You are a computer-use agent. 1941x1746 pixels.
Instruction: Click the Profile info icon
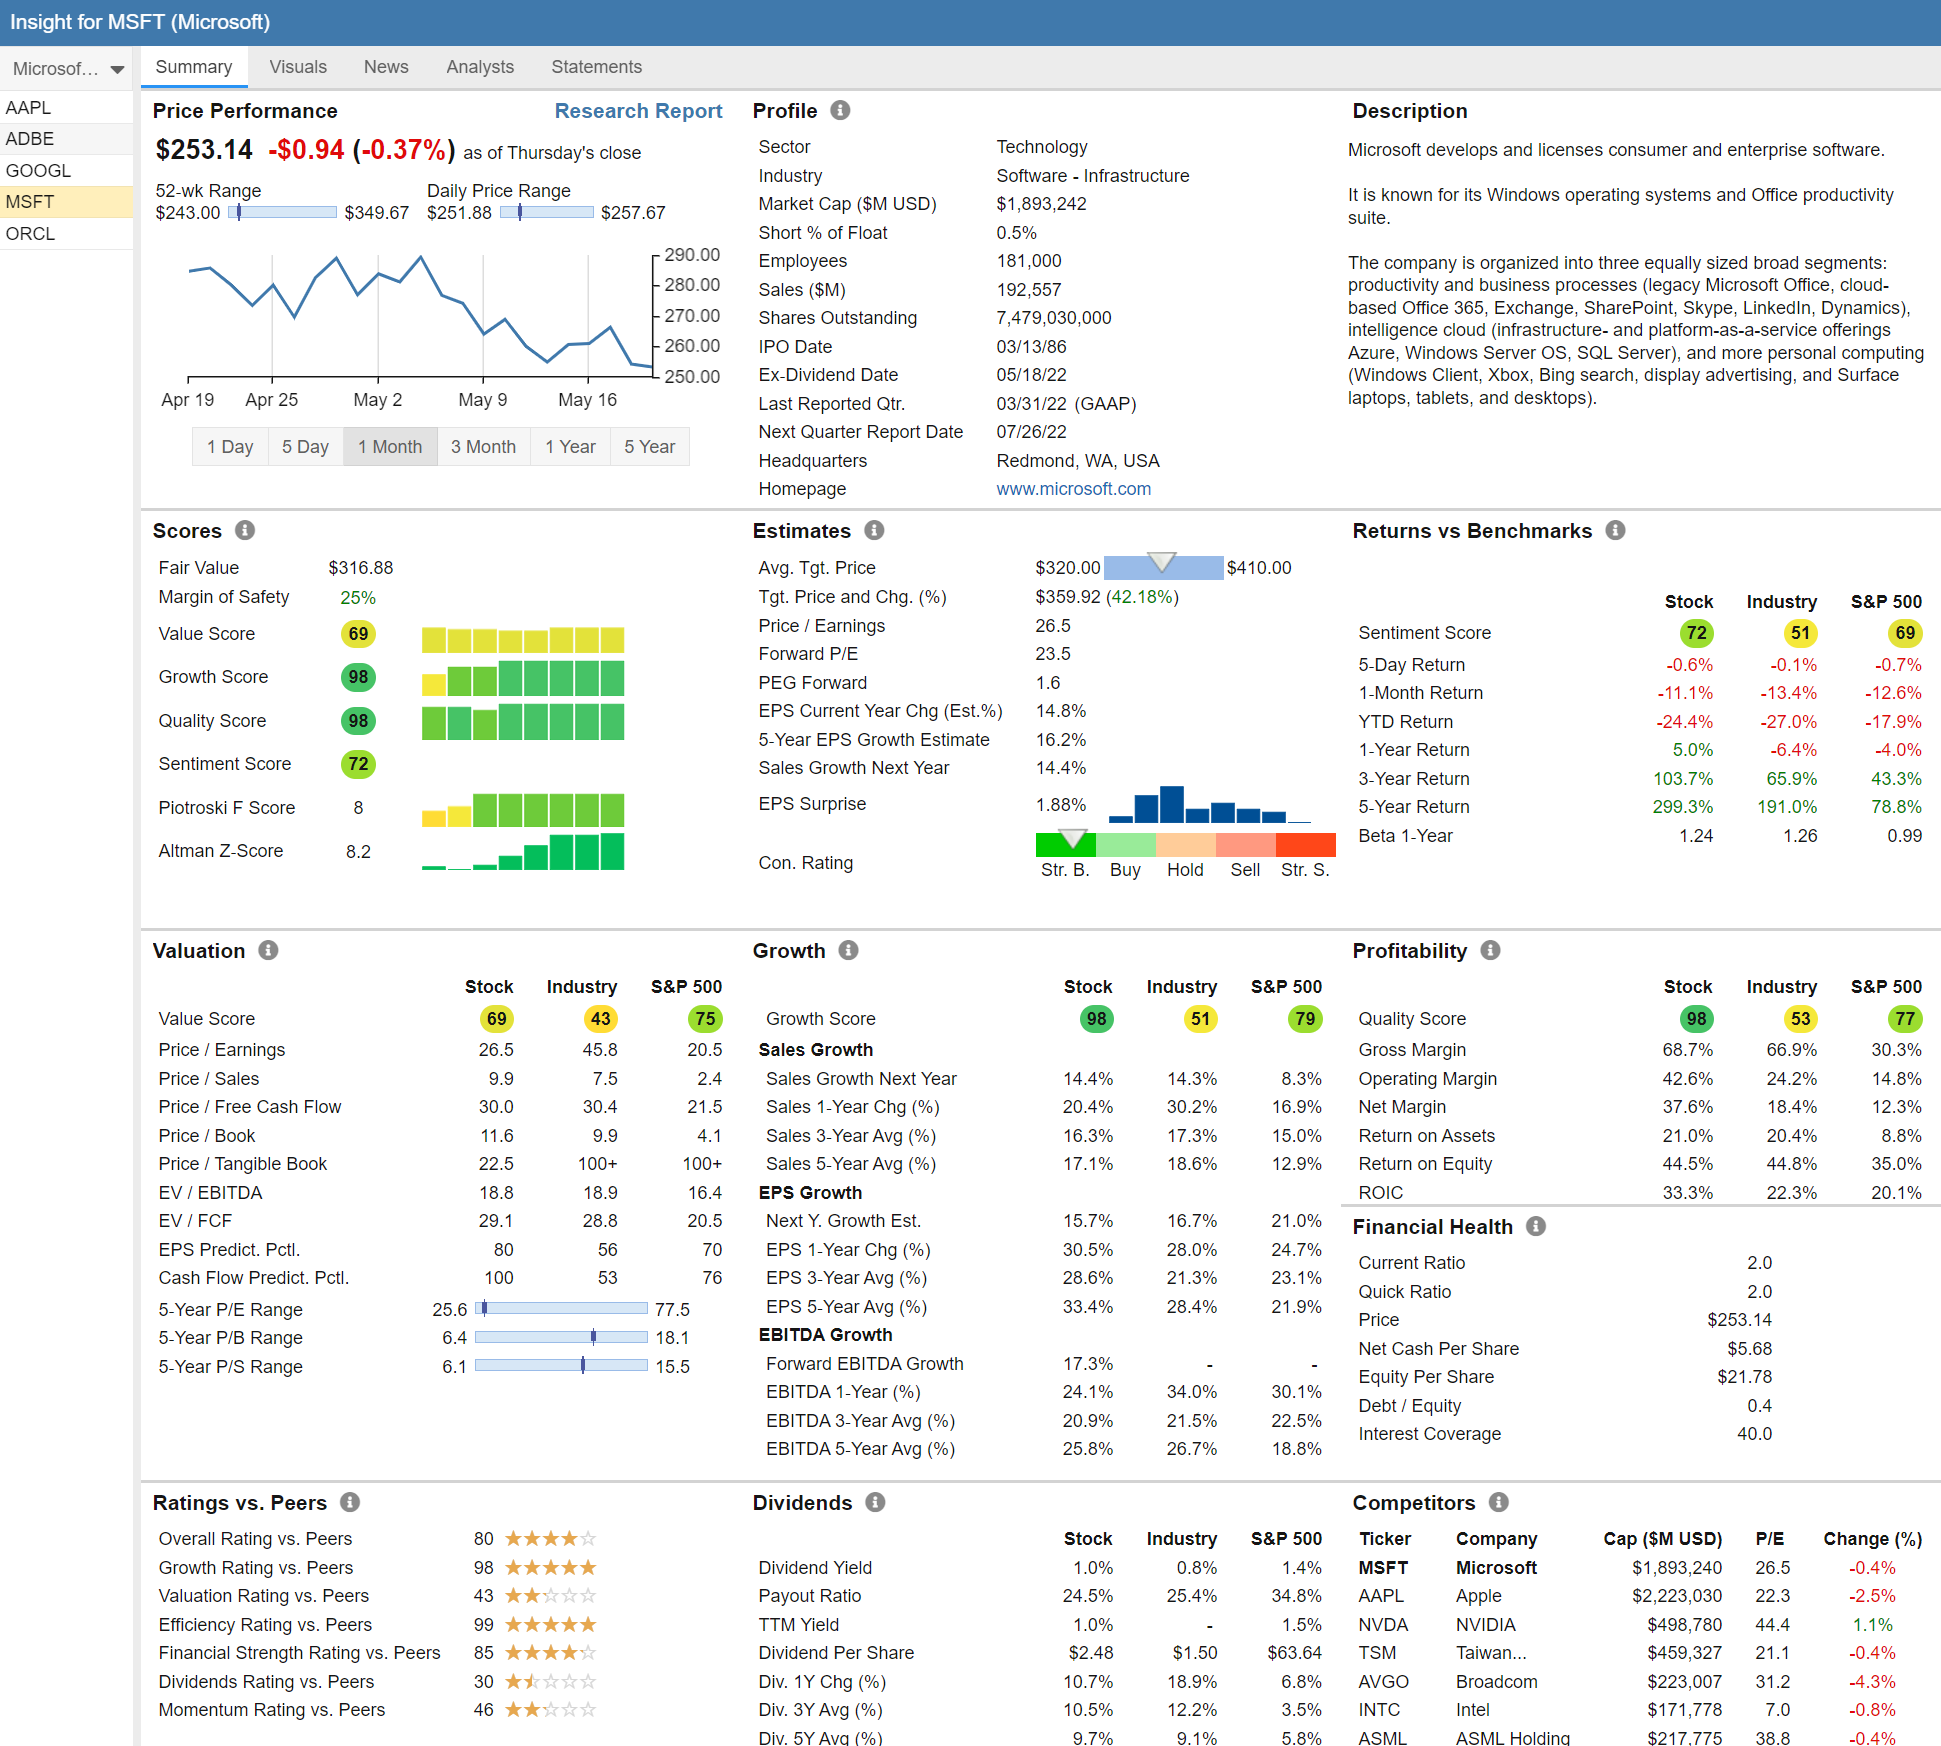click(840, 110)
